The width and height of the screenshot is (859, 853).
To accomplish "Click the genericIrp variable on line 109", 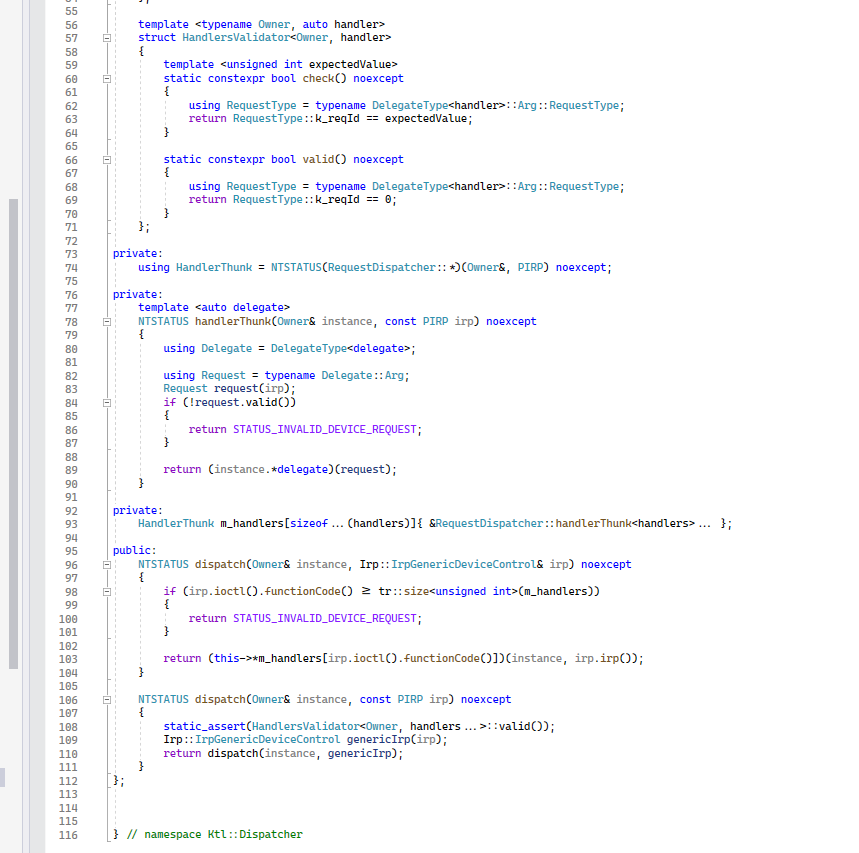I will [x=382, y=740].
